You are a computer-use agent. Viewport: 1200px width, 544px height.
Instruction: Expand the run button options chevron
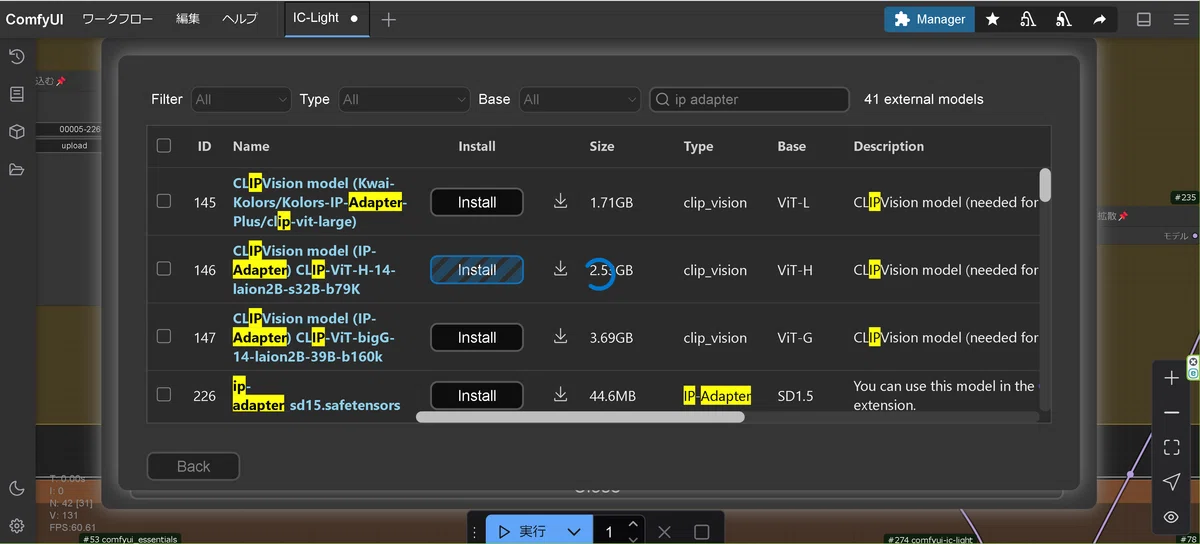(x=573, y=532)
